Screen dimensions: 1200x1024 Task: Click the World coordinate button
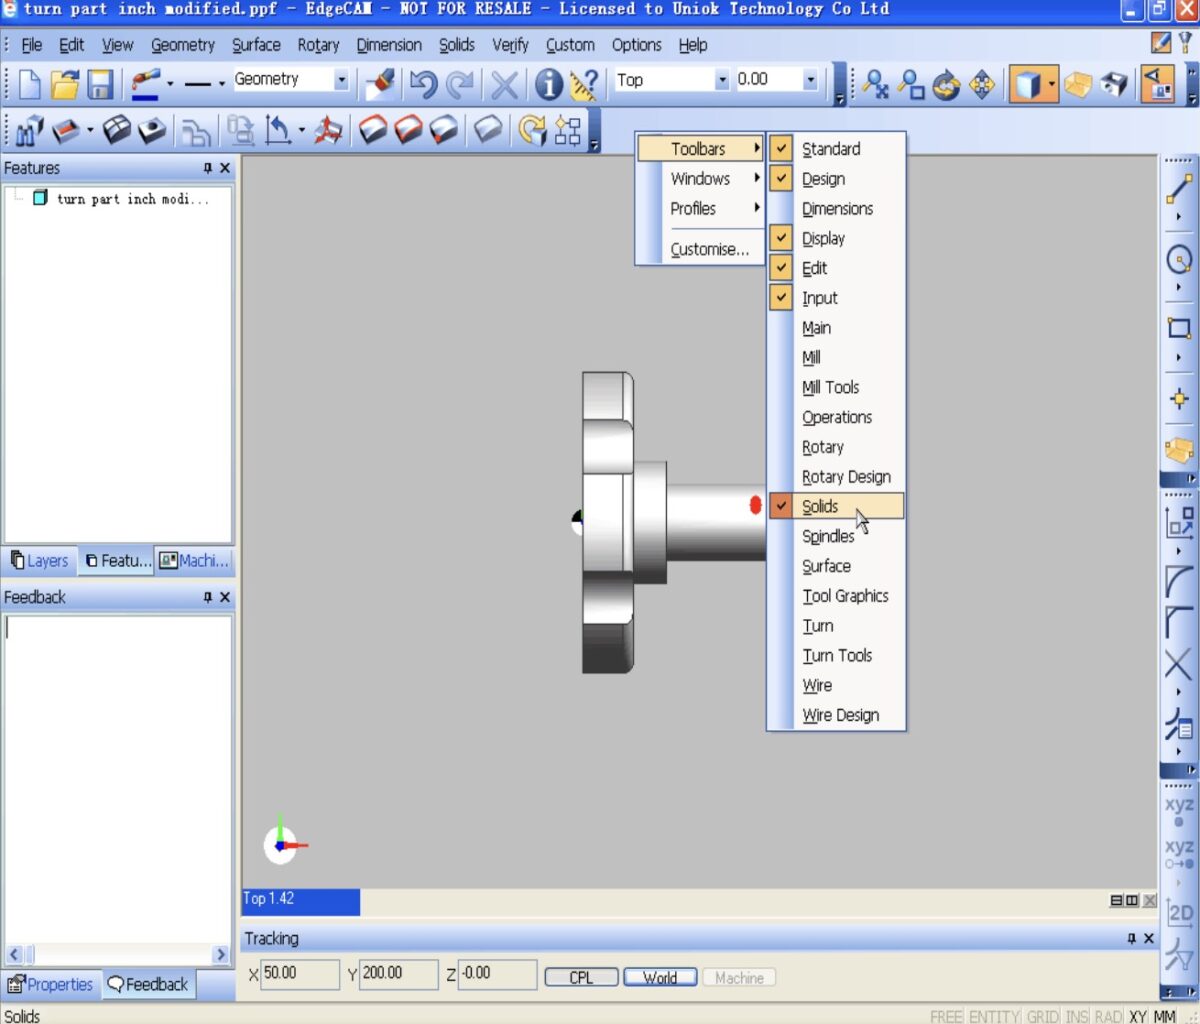coord(660,978)
